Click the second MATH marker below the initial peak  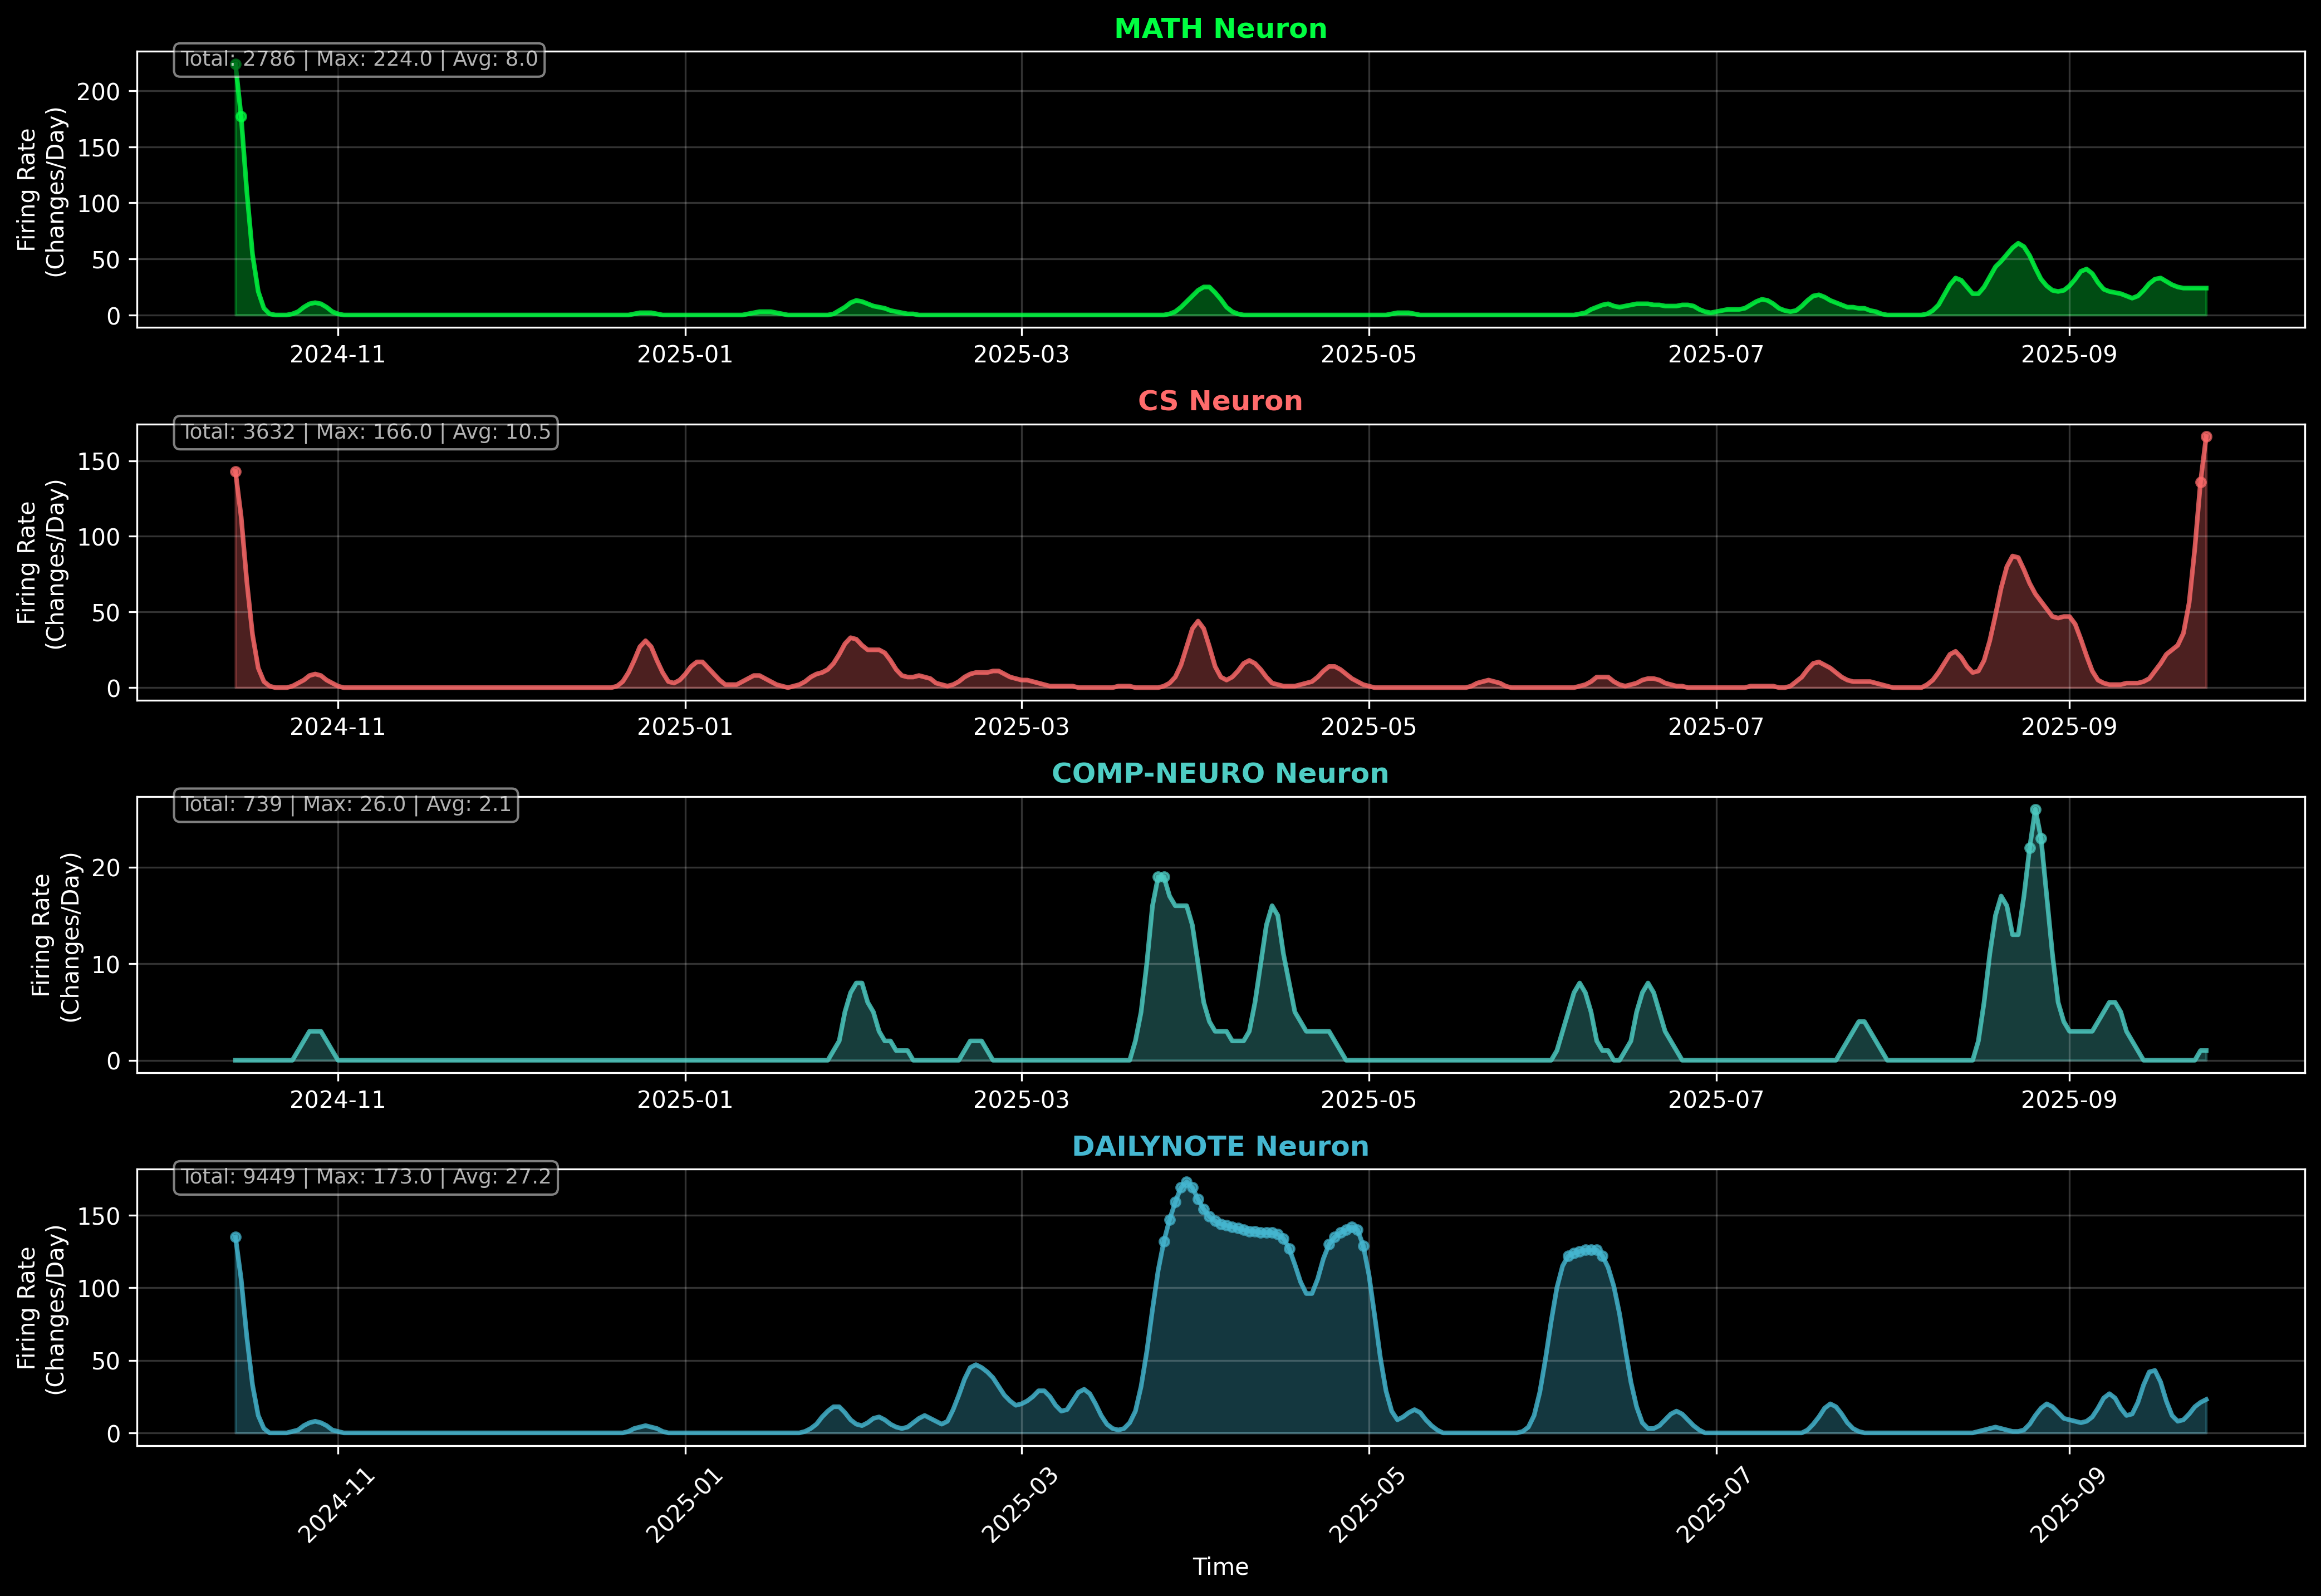point(241,117)
